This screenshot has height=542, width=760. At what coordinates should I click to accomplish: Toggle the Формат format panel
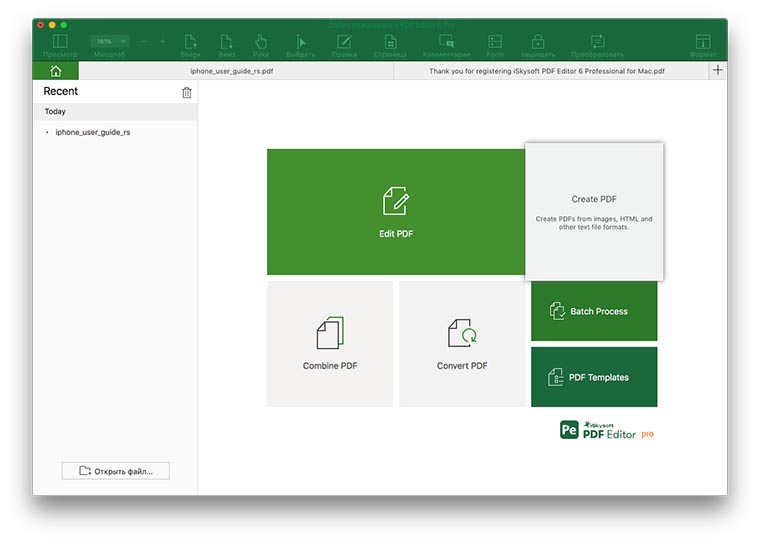point(703,43)
